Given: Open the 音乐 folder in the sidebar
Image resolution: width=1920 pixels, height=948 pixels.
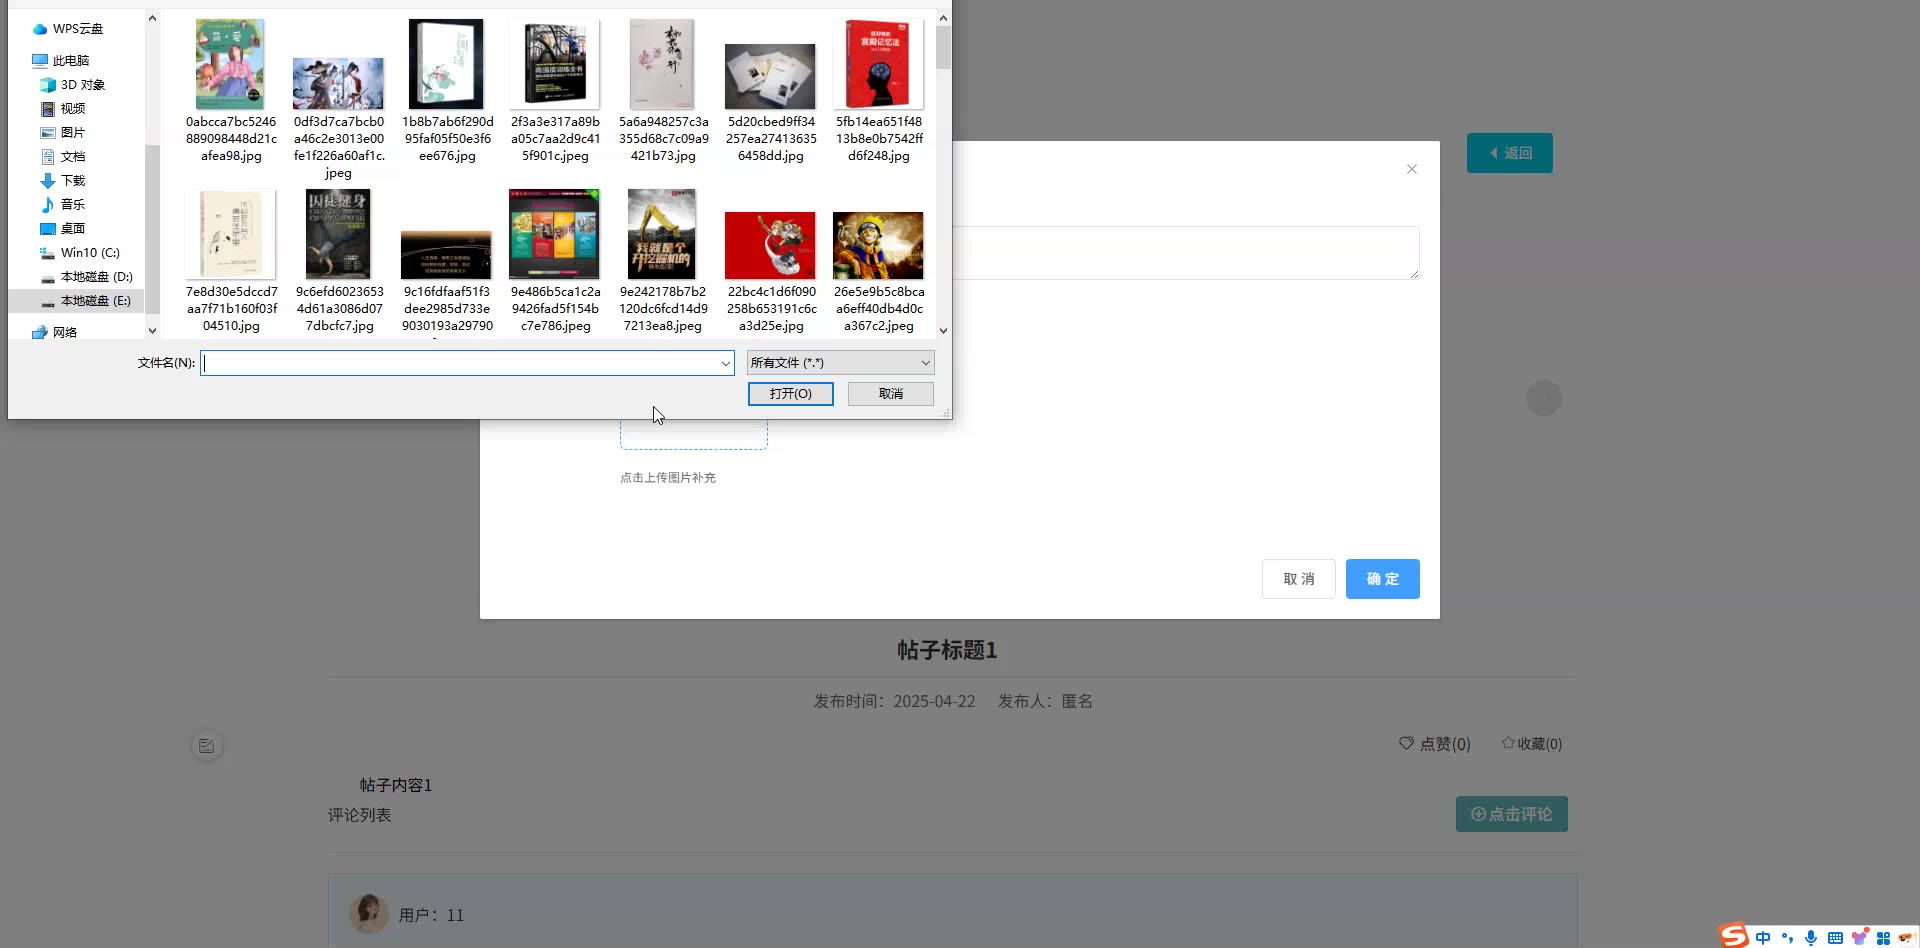Looking at the screenshot, I should (62, 205).
